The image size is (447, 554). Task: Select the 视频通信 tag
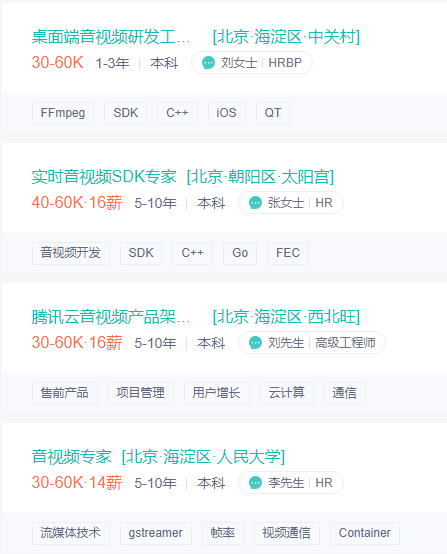pyautogui.click(x=287, y=533)
